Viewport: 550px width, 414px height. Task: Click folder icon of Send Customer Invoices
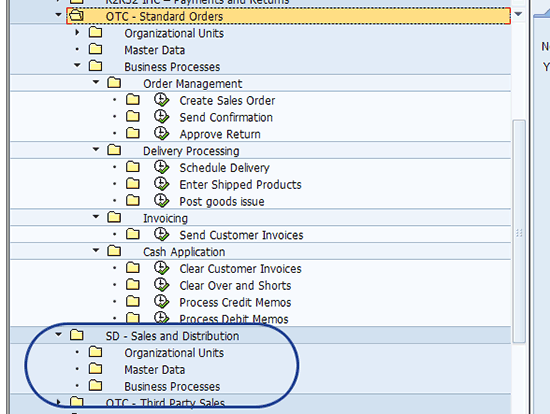[x=133, y=234]
